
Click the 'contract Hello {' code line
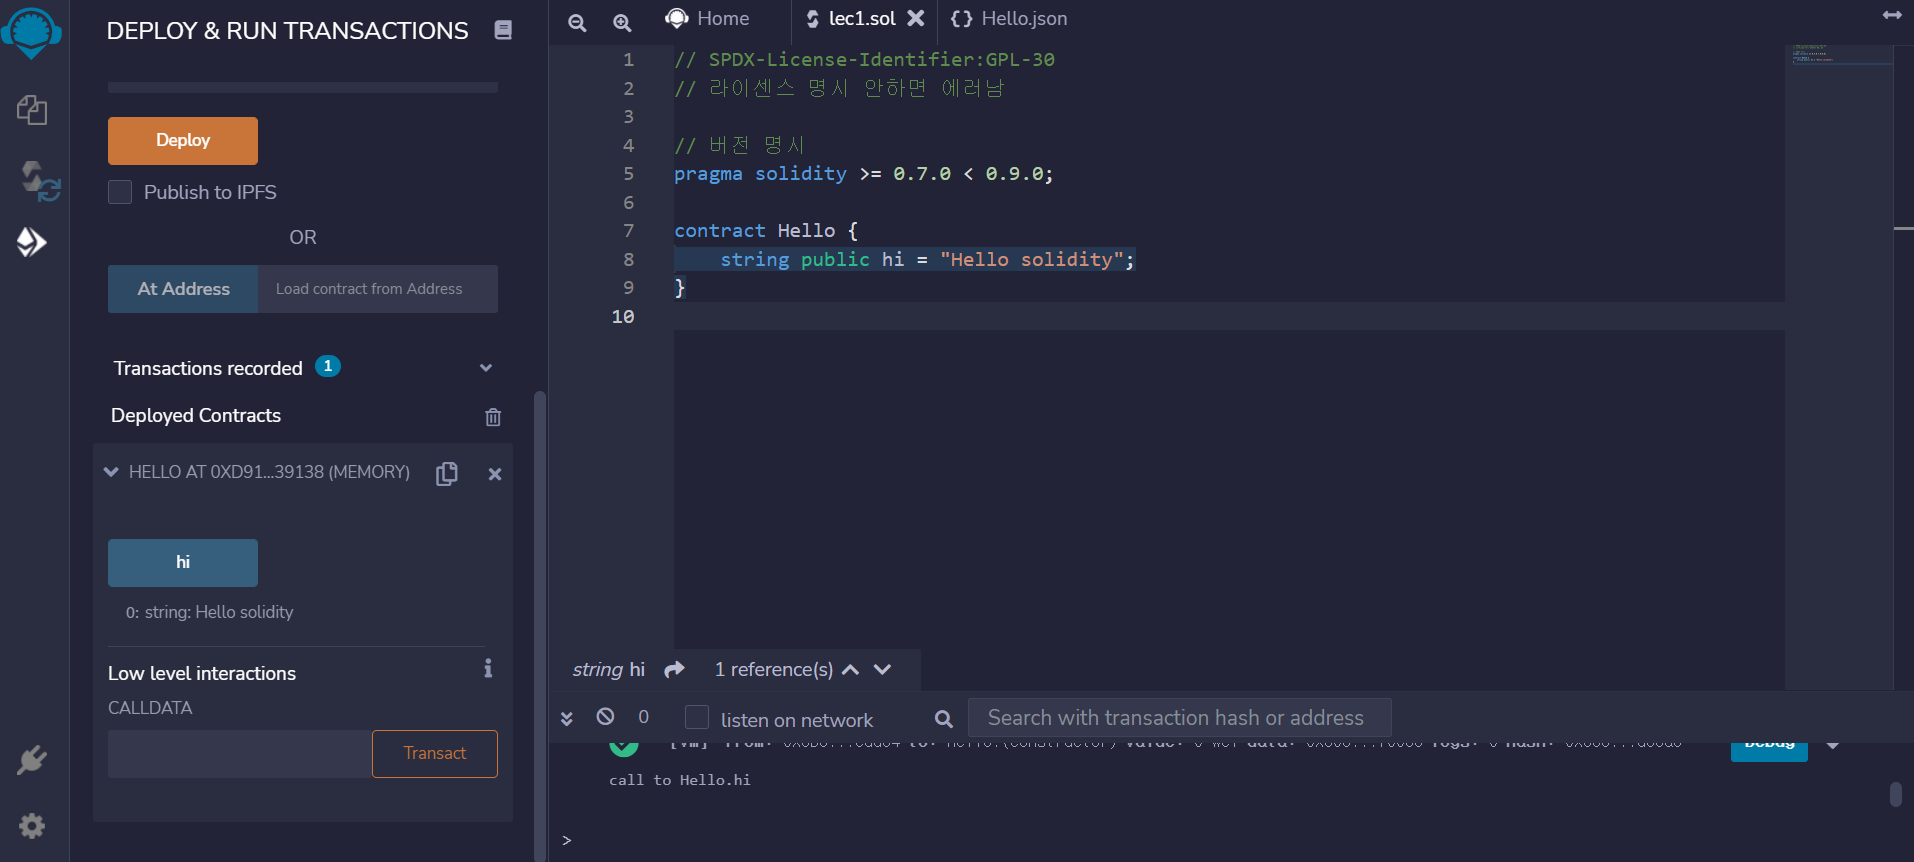766,231
